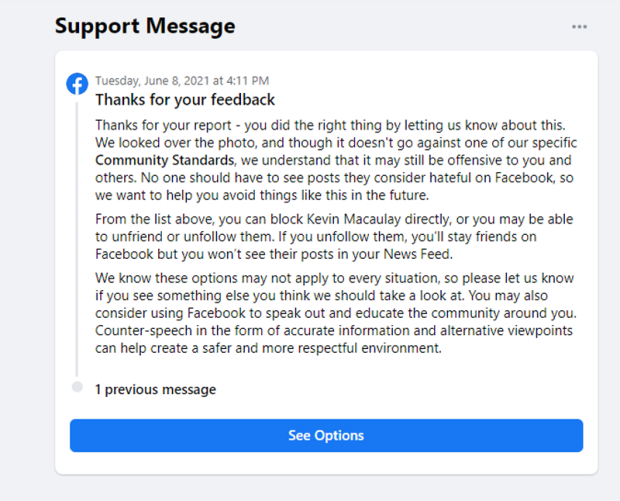Image resolution: width=620 pixels, height=501 pixels.
Task: Click the Thanks for your feedback heading
Action: pyautogui.click(x=185, y=100)
